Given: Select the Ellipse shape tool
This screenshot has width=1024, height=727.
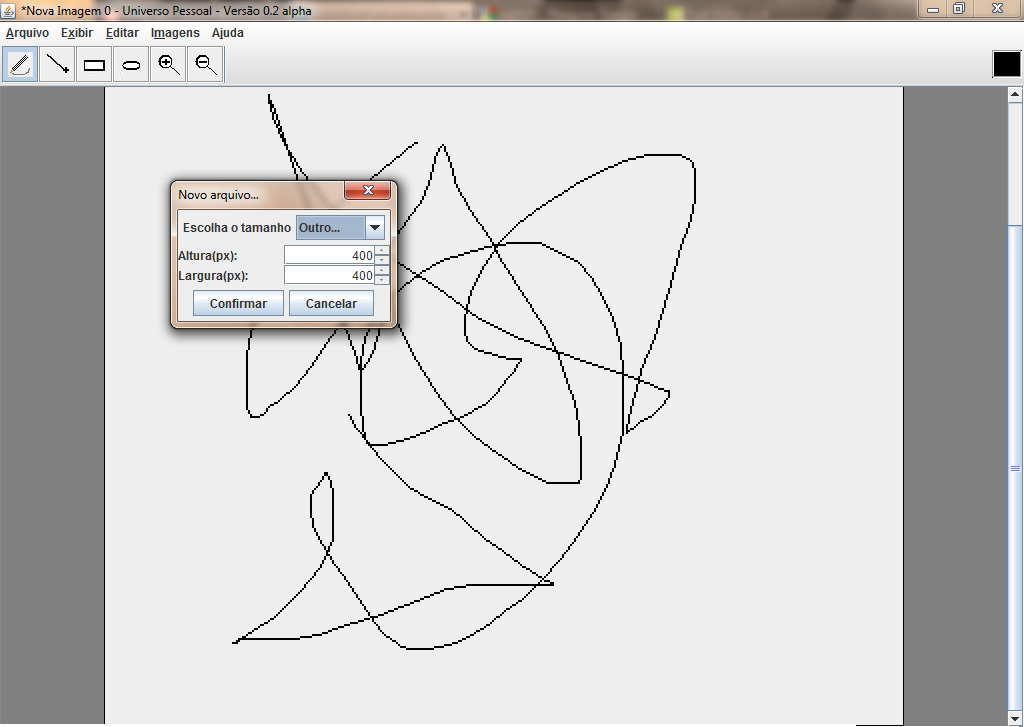Looking at the screenshot, I should [131, 65].
